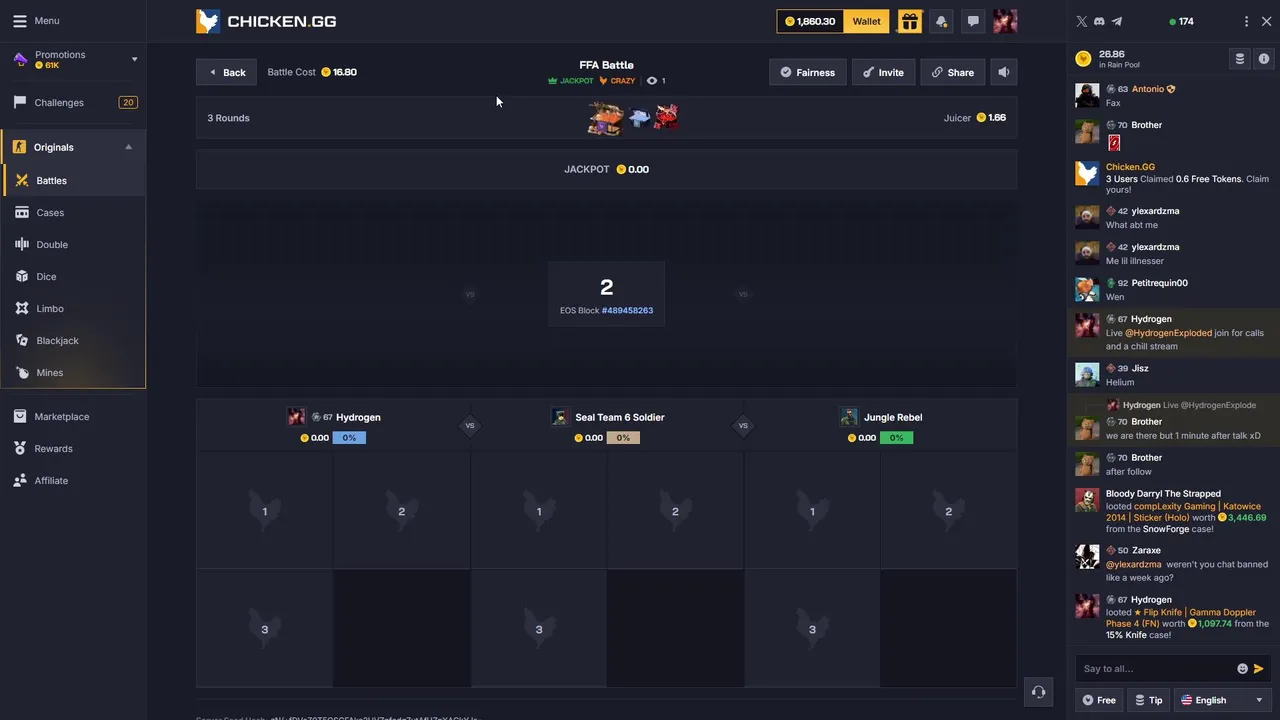Open Rewards in sidebar
Screen dimensions: 1280x720
pos(73,449)
